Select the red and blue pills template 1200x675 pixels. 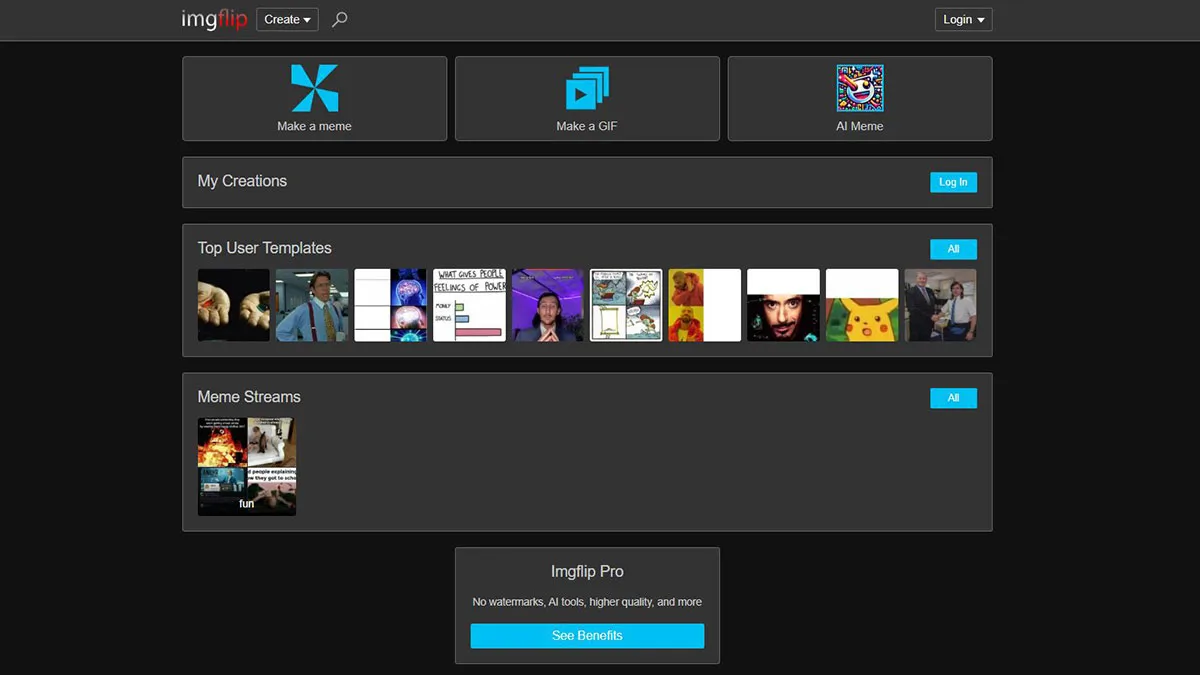pyautogui.click(x=234, y=305)
